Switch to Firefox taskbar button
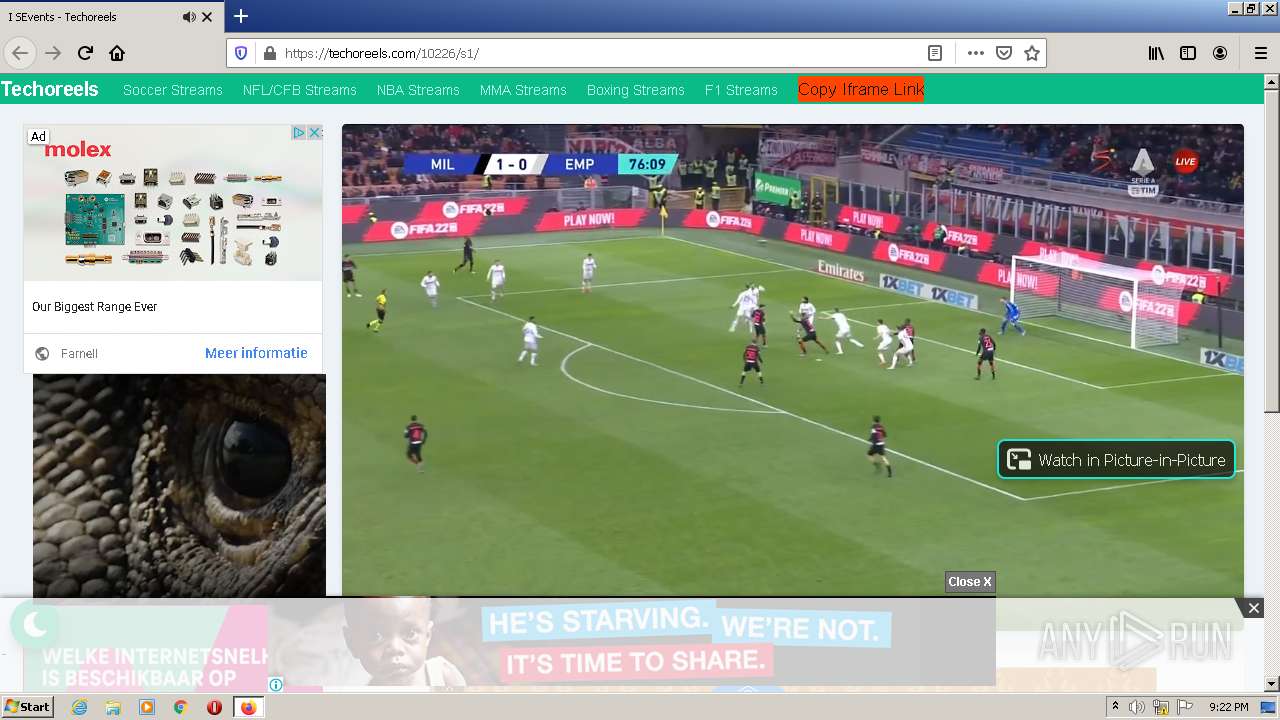The image size is (1280, 720). coord(248,707)
